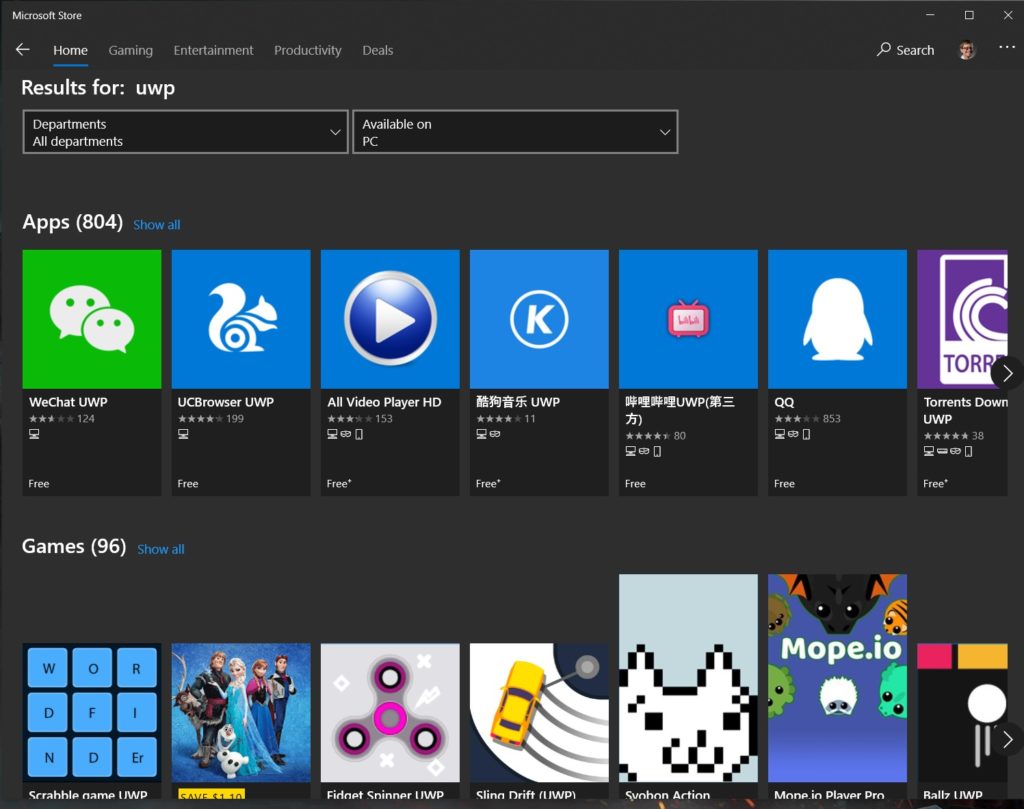Click the QQ Free price label

pos(784,484)
